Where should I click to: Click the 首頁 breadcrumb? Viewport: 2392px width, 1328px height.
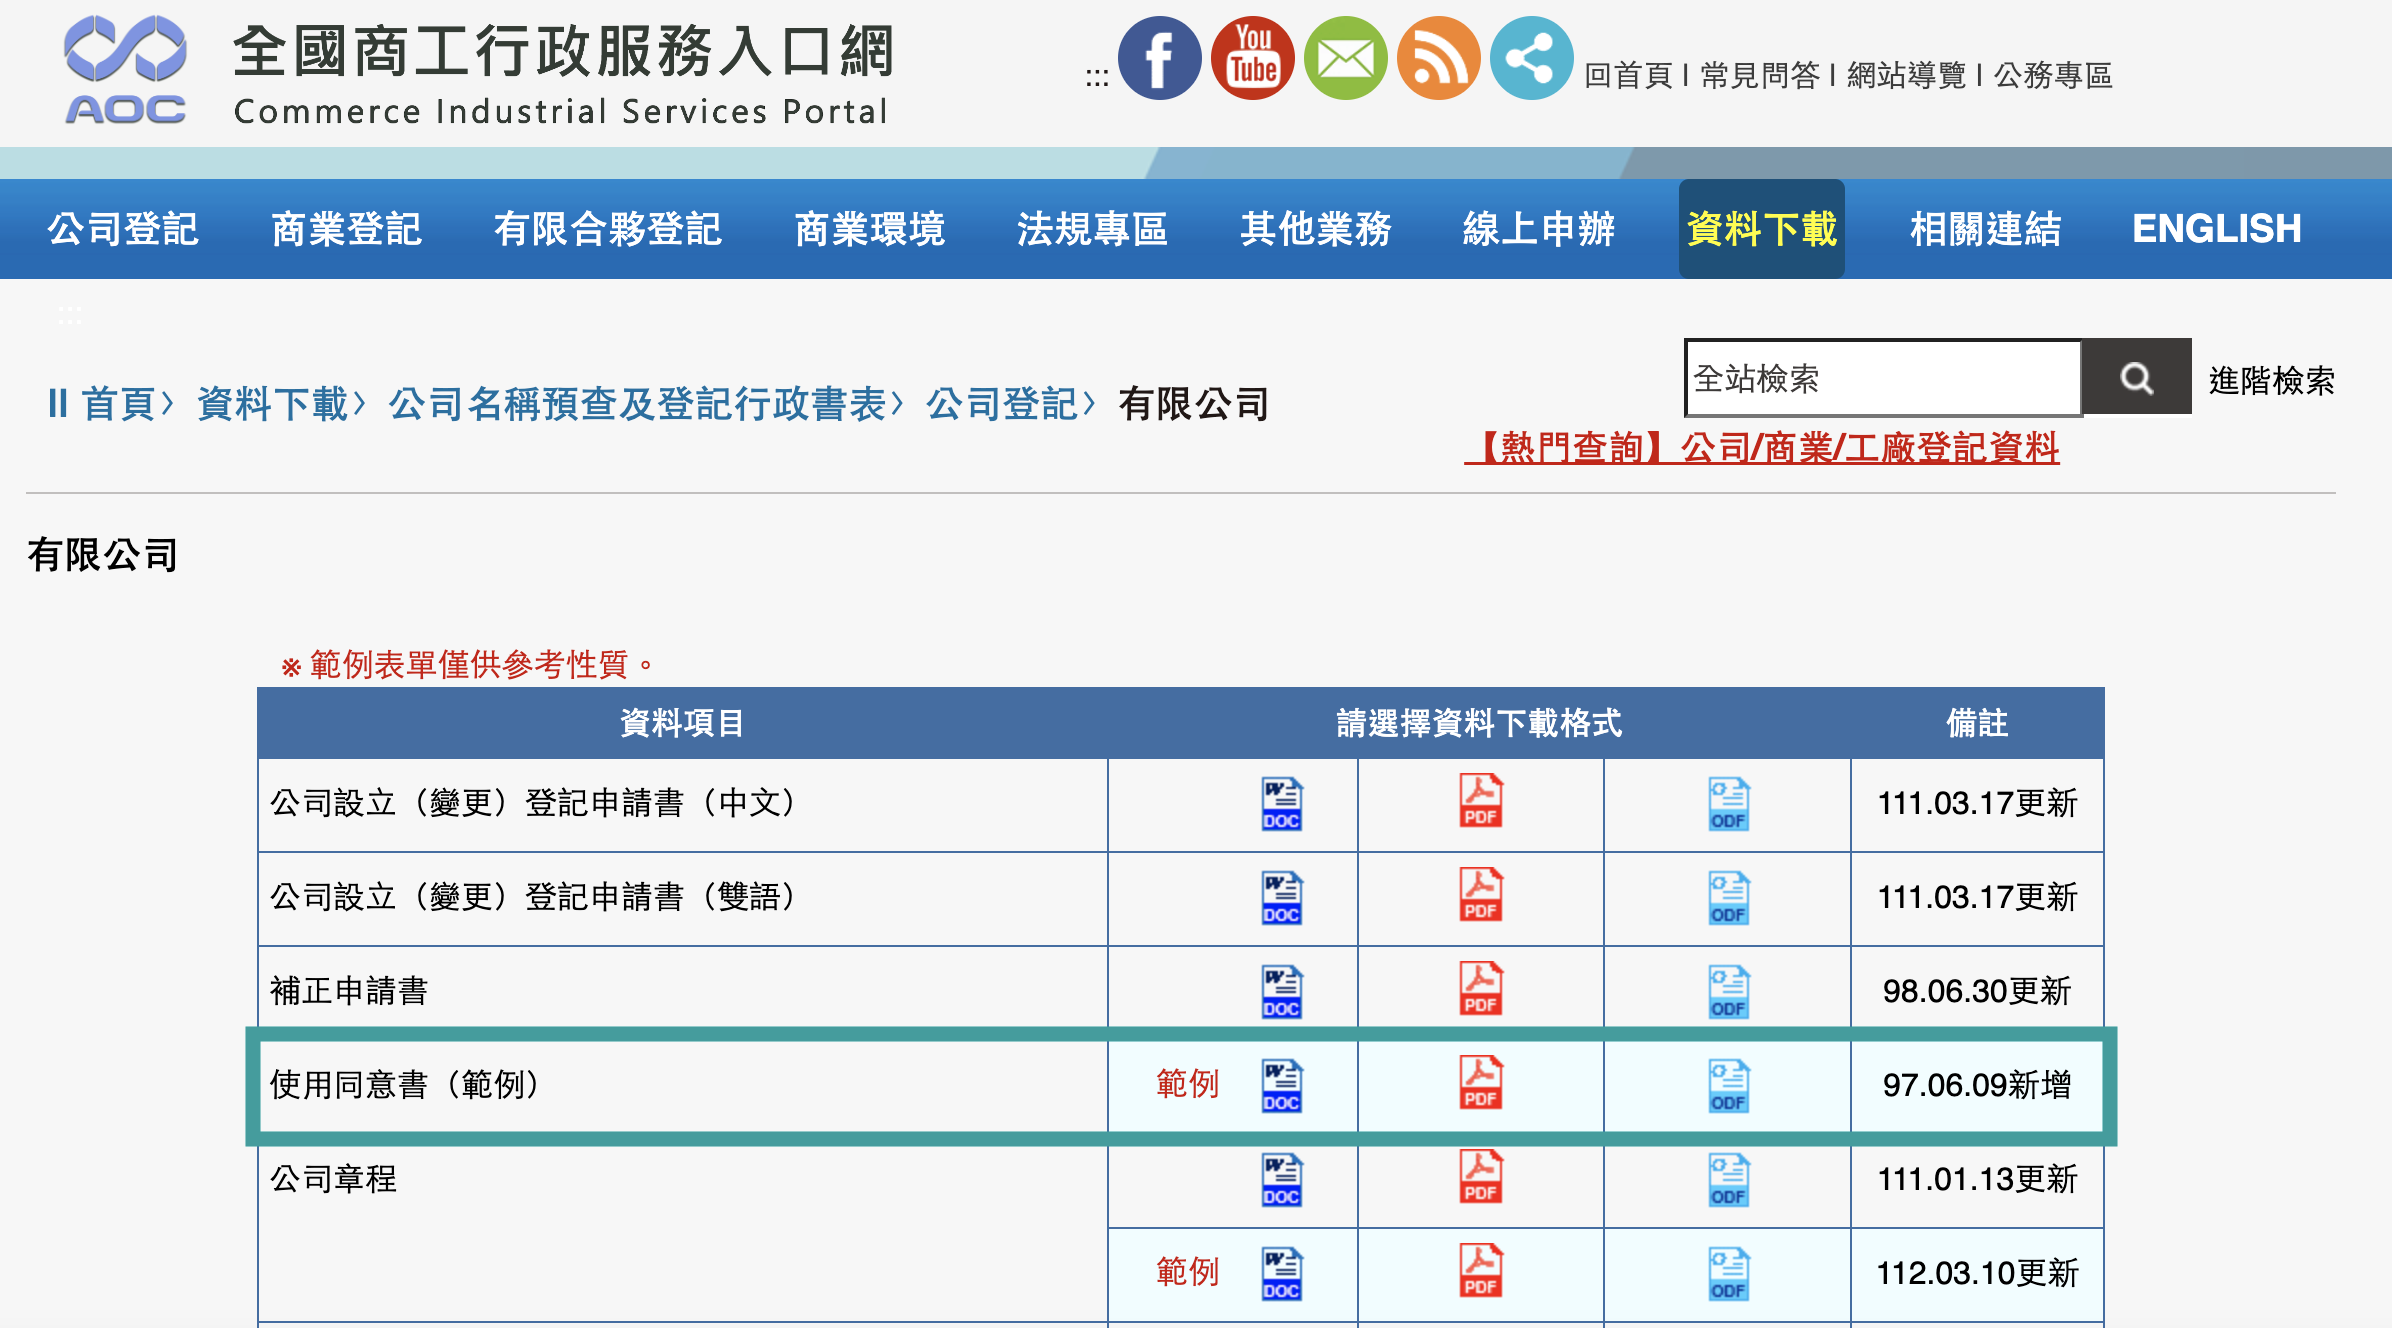pos(118,404)
